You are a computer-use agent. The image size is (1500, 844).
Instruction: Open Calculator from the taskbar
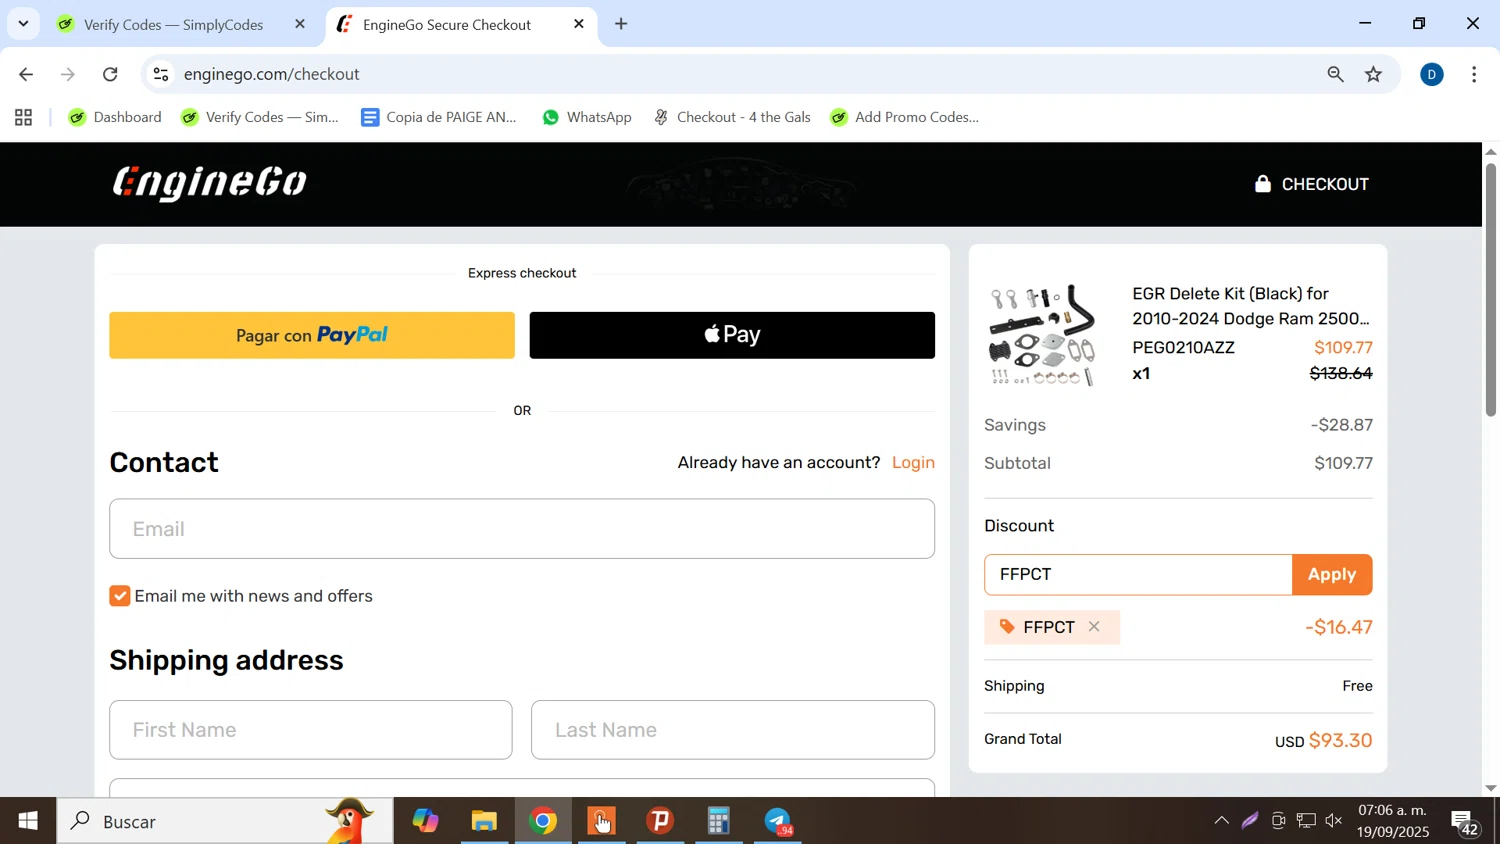(719, 821)
